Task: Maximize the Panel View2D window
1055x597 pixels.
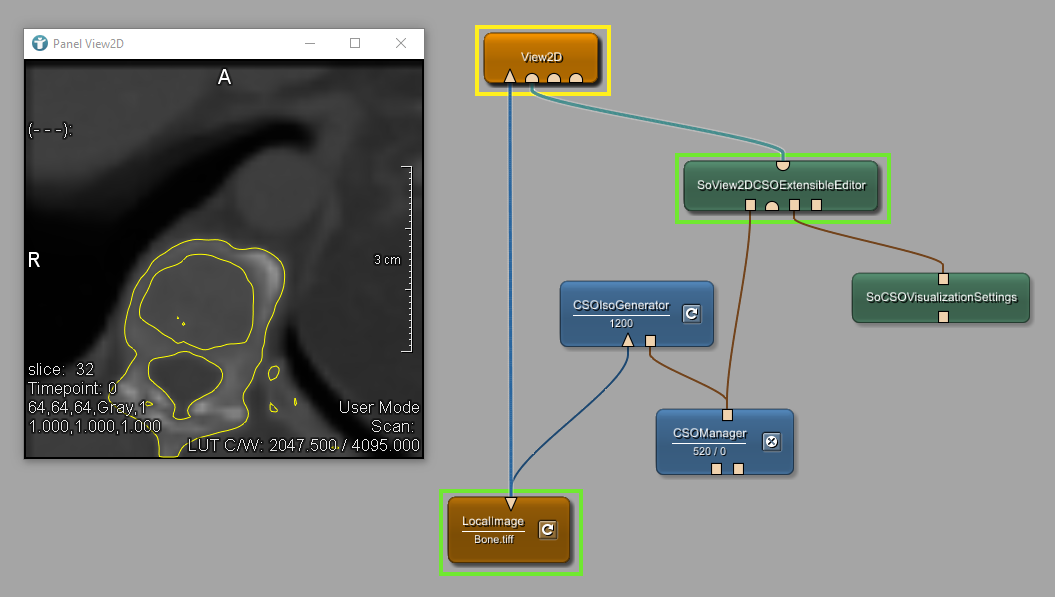Action: point(355,44)
